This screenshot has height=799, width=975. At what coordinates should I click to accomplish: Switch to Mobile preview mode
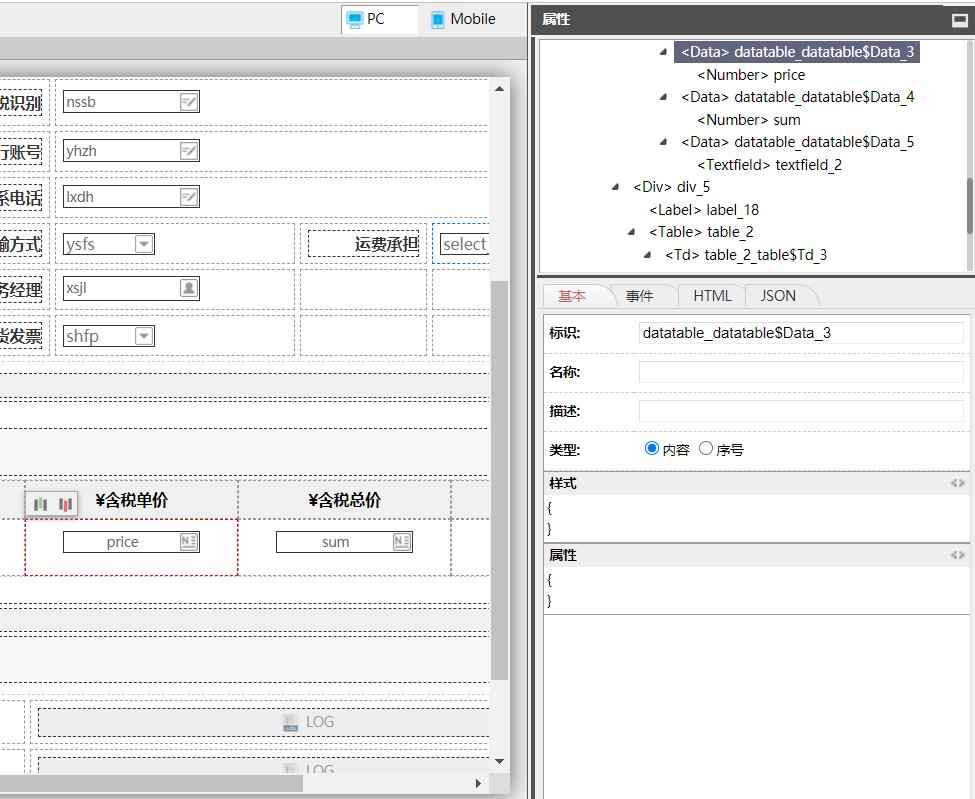(x=463, y=19)
